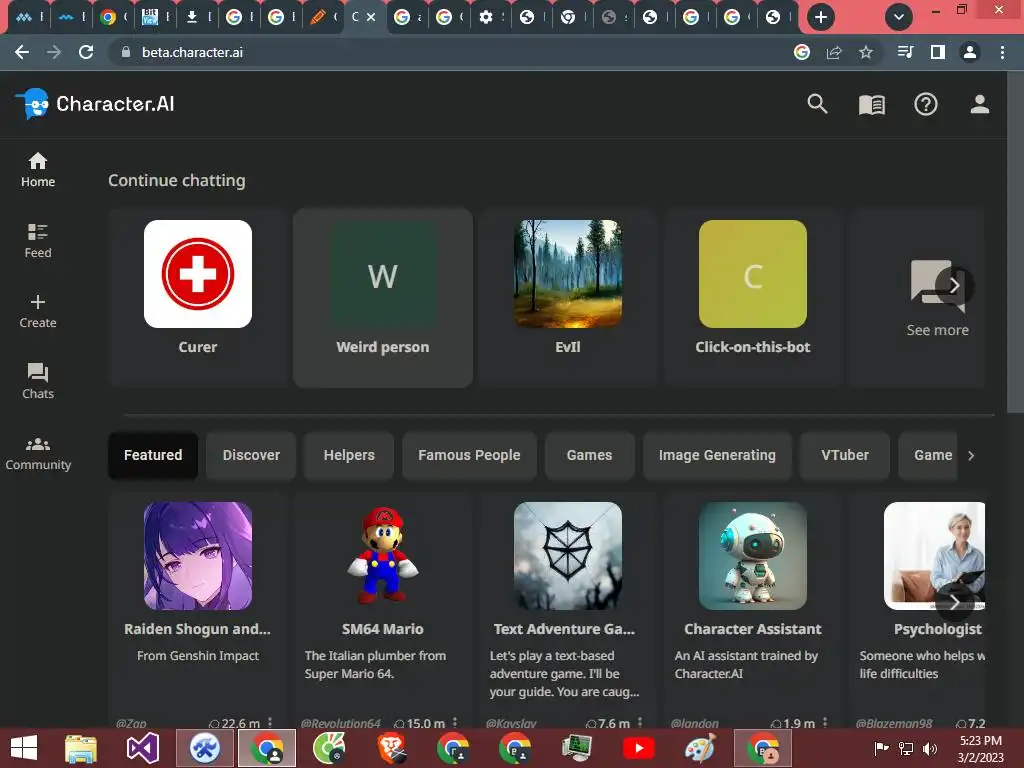
Task: Go to Home in the sidebar
Action: 38,170
